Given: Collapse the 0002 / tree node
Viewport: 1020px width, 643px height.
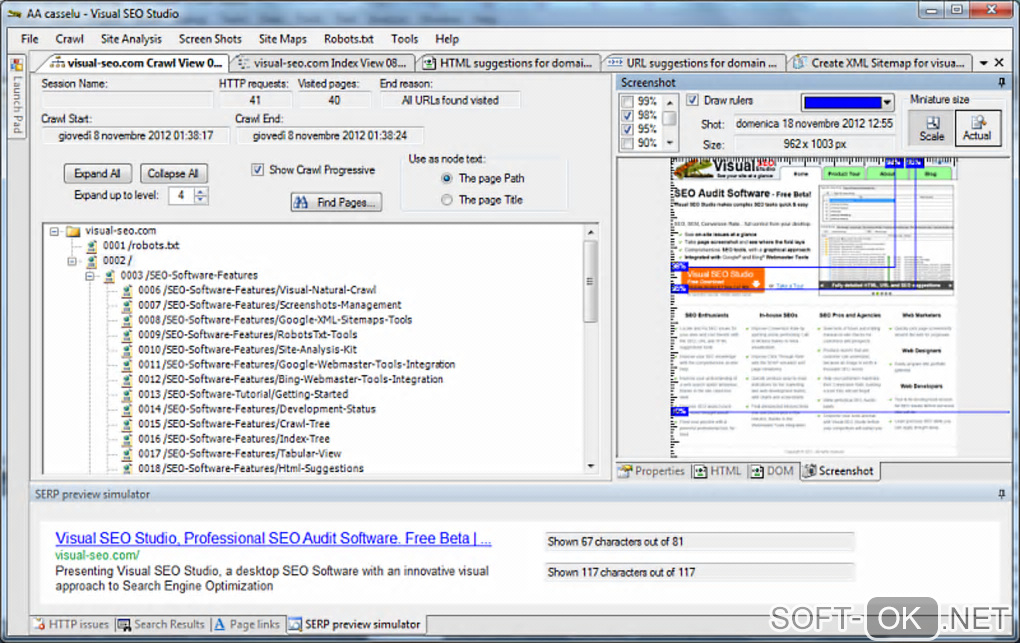Looking at the screenshot, I should [72, 261].
